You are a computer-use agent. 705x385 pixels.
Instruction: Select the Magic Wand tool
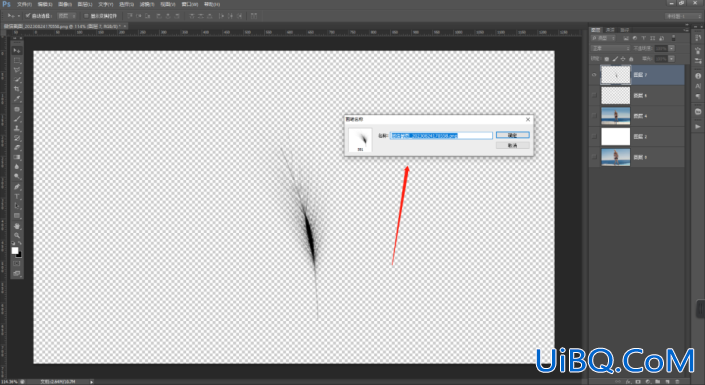click(17, 80)
